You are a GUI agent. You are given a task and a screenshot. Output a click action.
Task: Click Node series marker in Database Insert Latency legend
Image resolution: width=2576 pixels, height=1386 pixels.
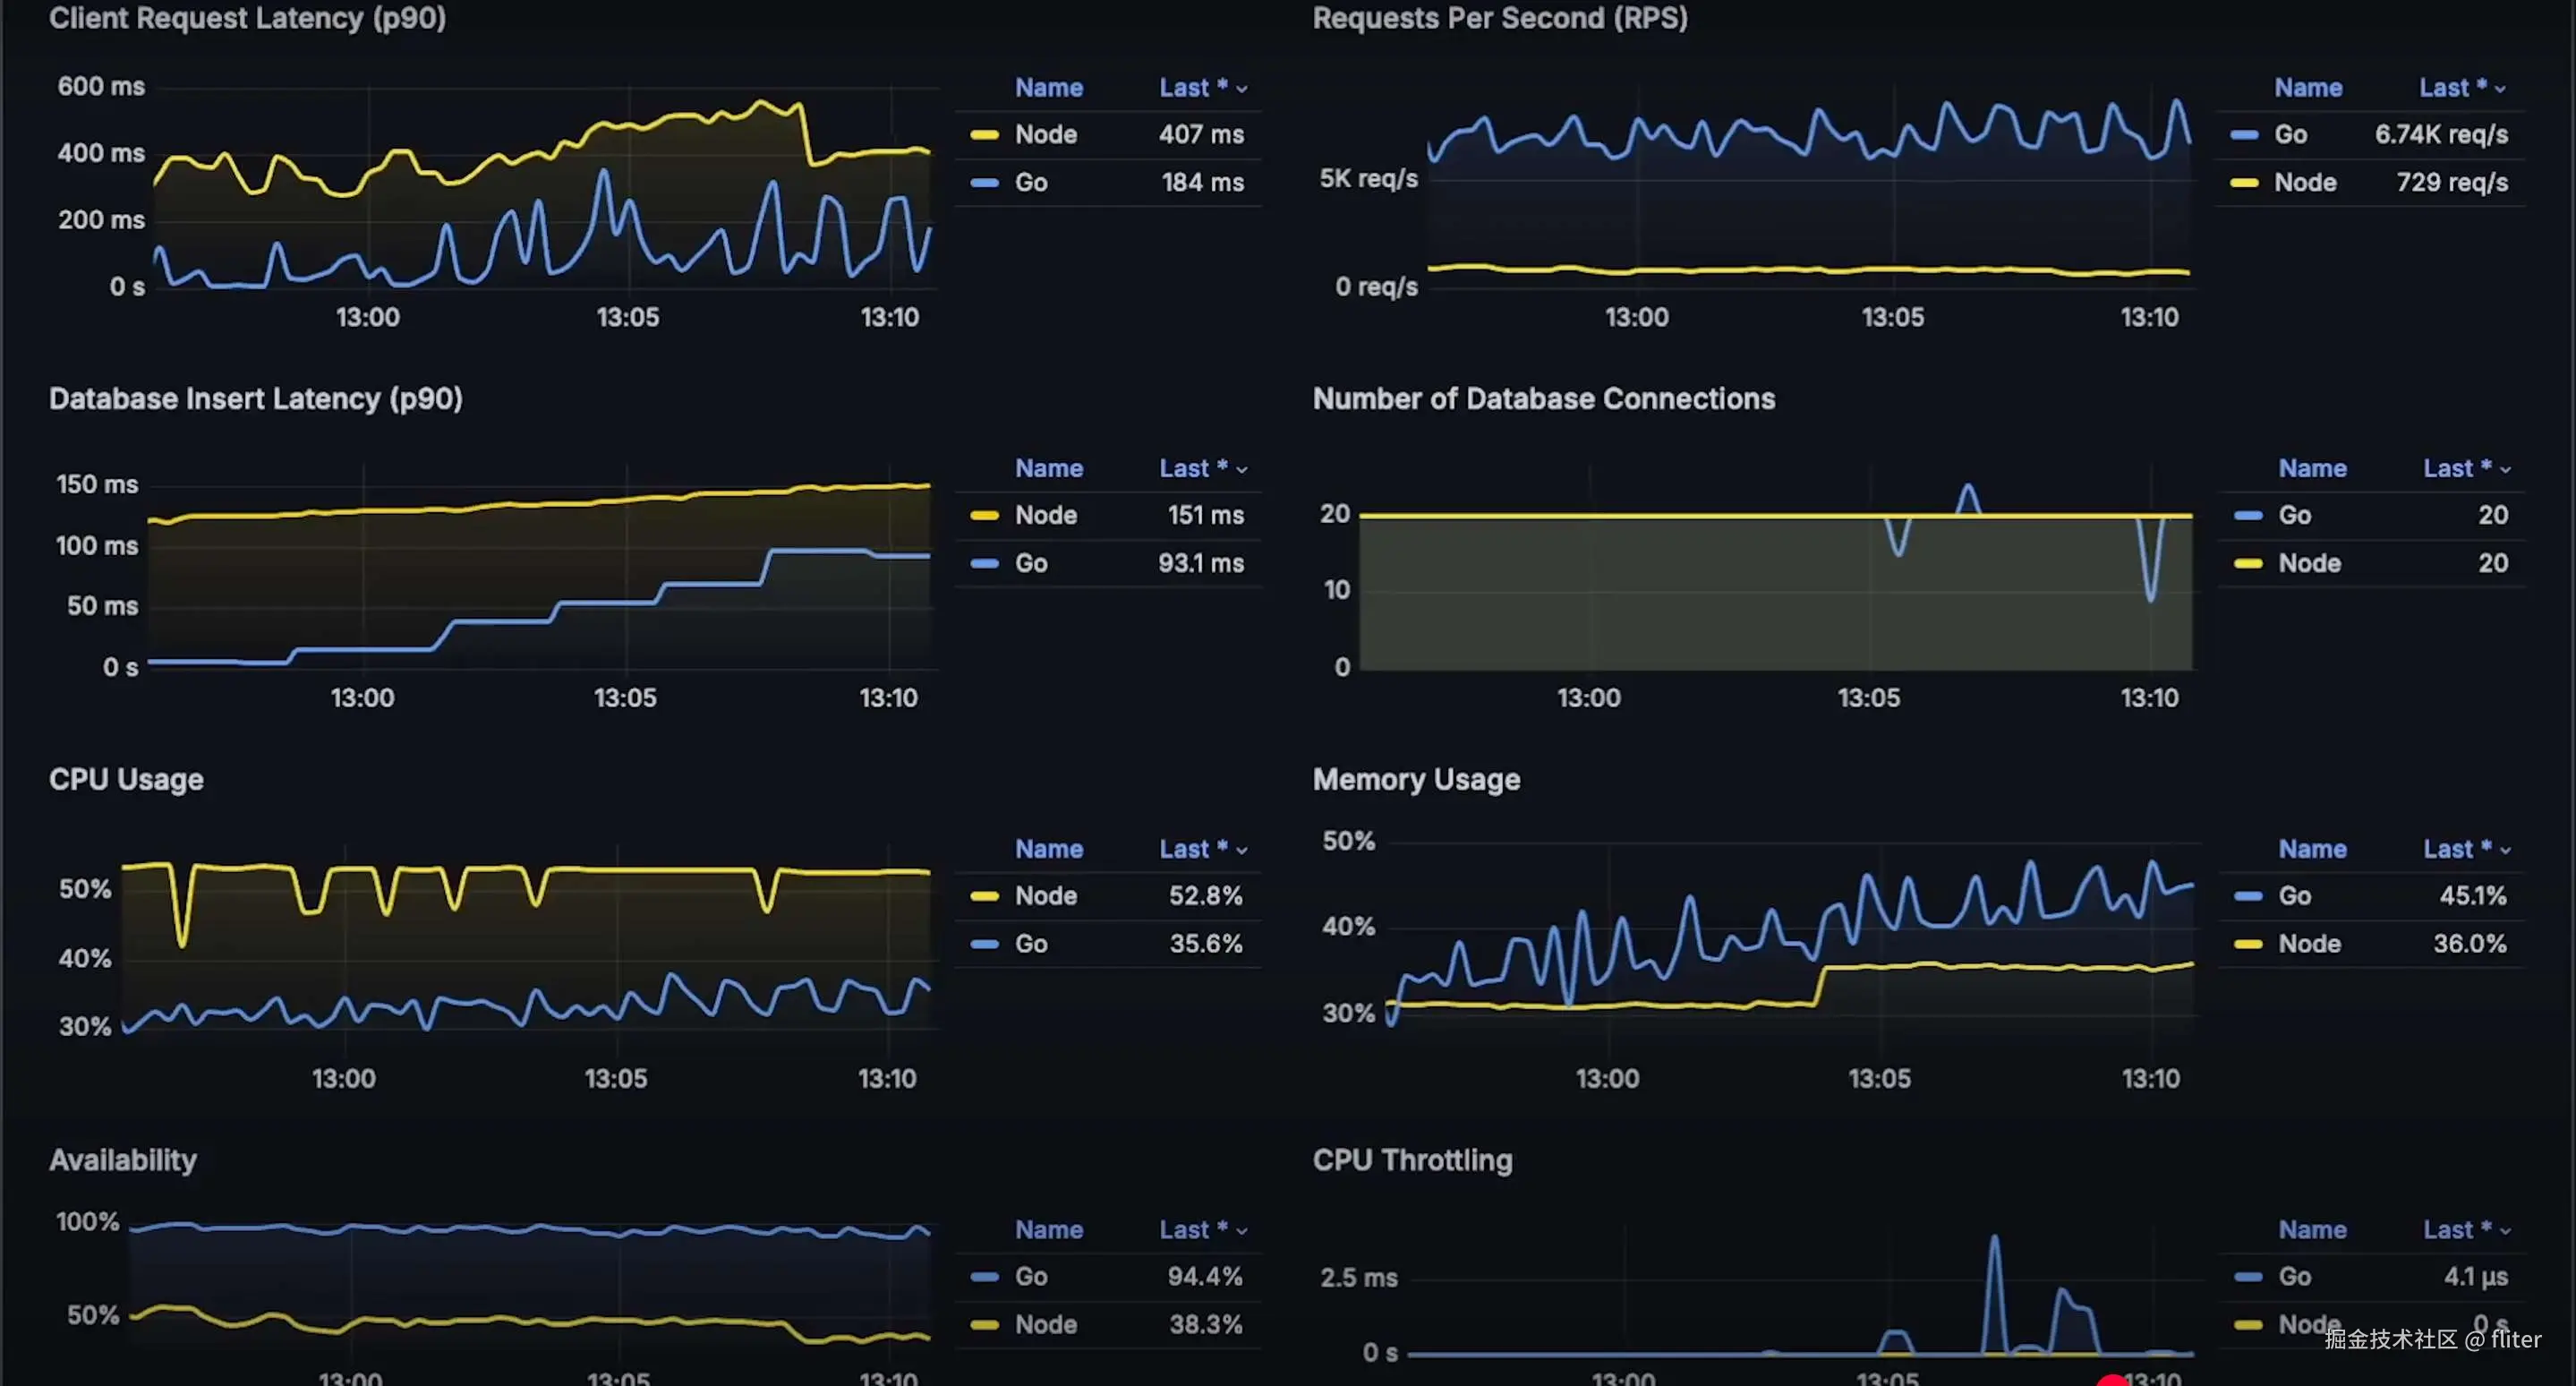tap(984, 516)
